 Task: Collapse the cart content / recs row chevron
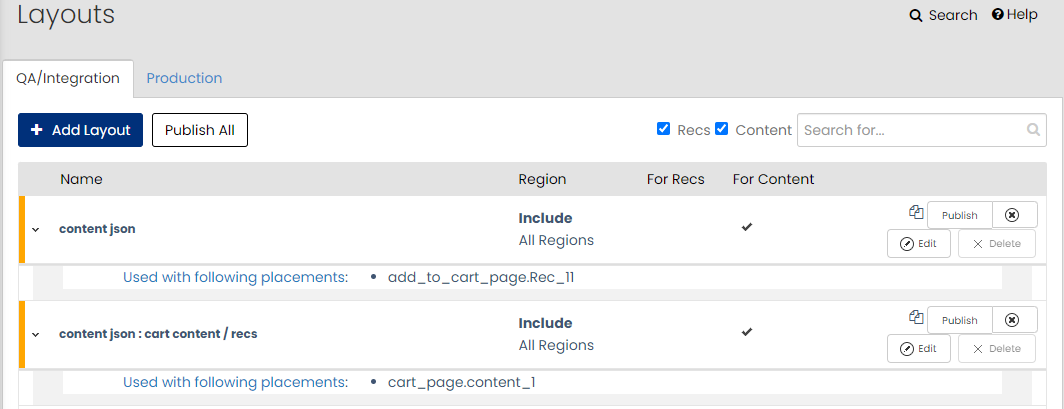click(x=36, y=334)
